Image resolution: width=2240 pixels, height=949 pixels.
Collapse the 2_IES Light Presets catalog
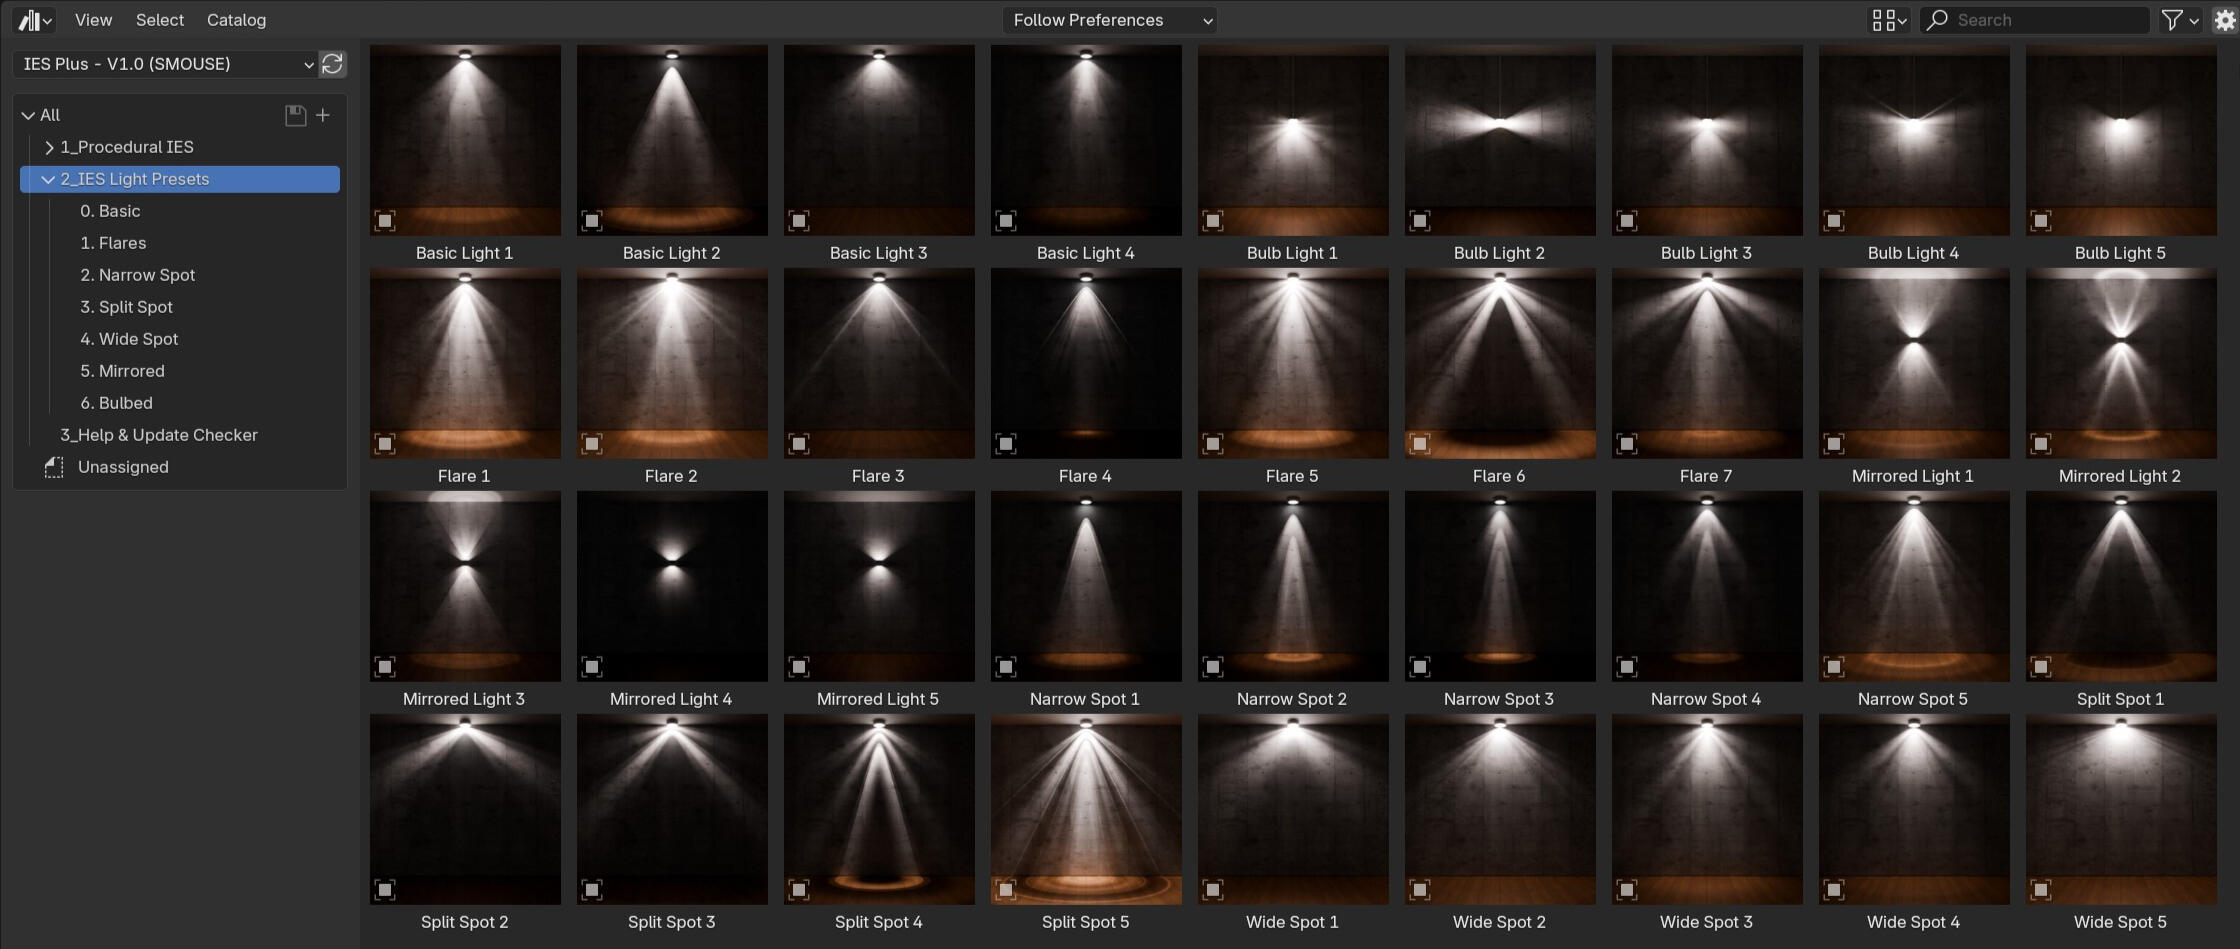point(48,179)
